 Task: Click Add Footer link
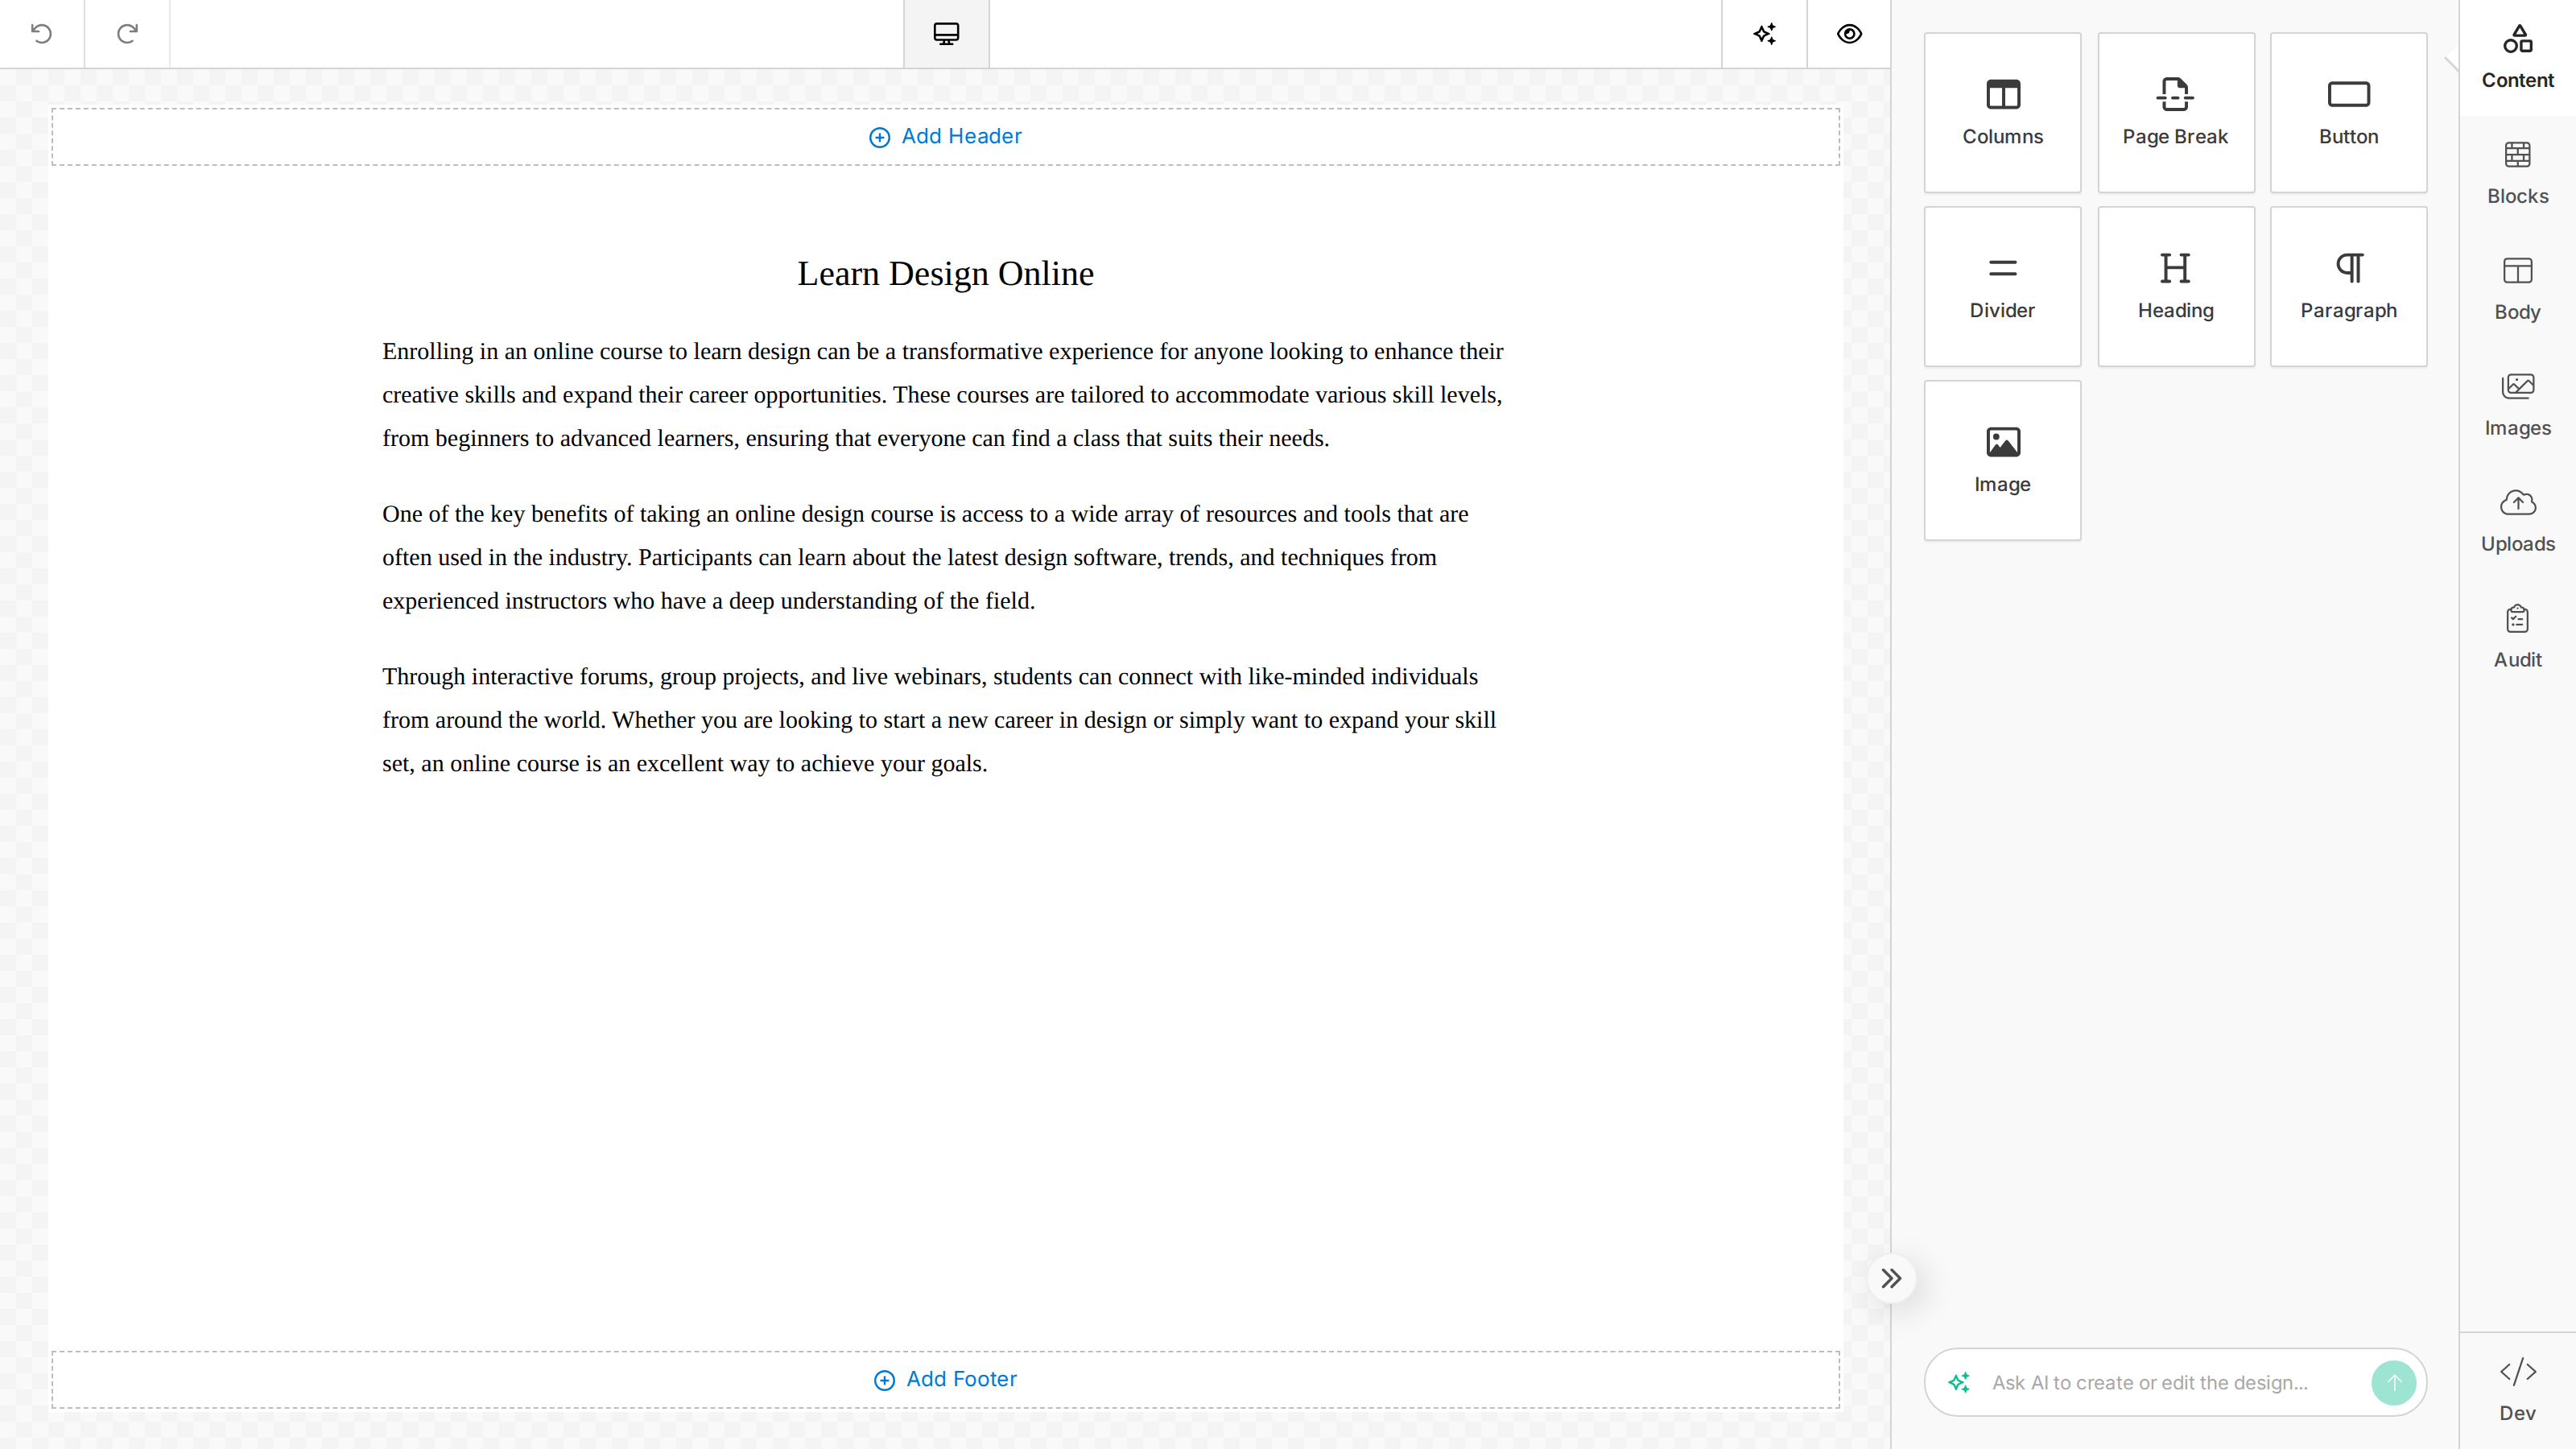coord(945,1379)
